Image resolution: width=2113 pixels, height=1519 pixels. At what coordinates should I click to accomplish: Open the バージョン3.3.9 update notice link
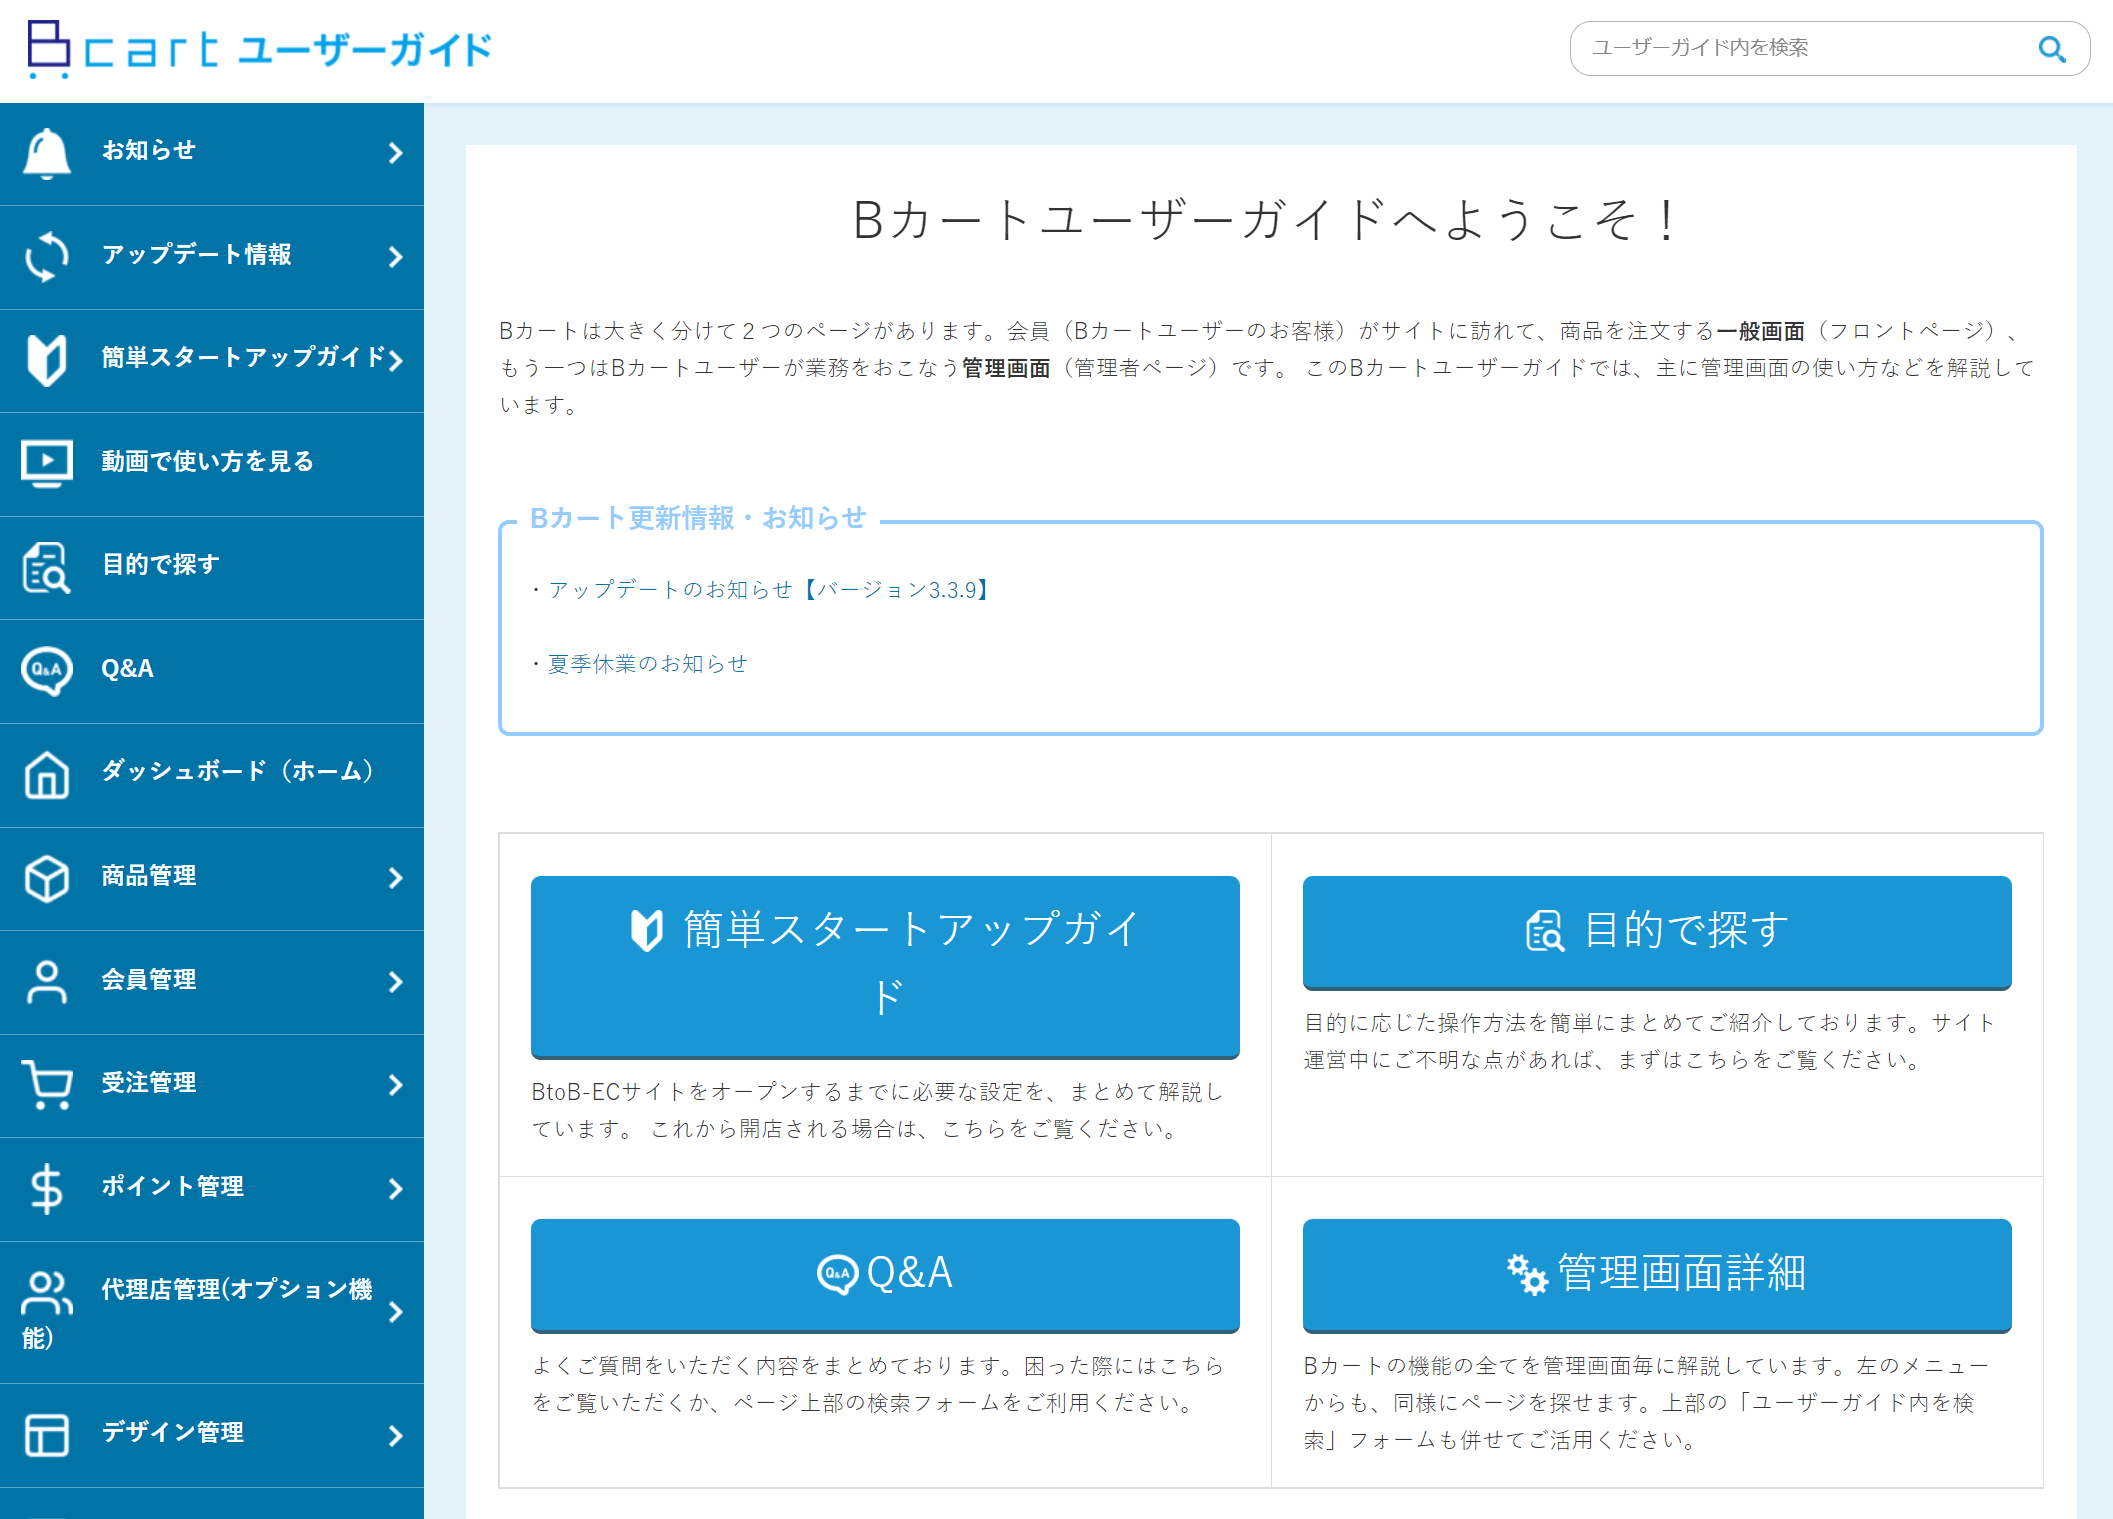[x=769, y=590]
